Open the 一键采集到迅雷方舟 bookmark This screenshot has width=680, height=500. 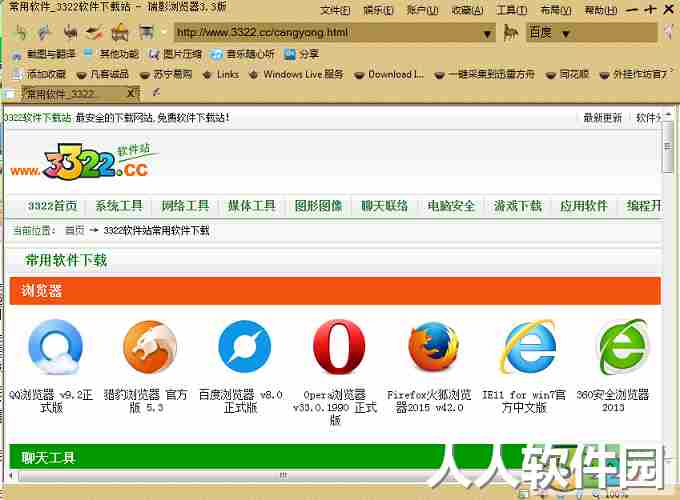tap(484, 74)
